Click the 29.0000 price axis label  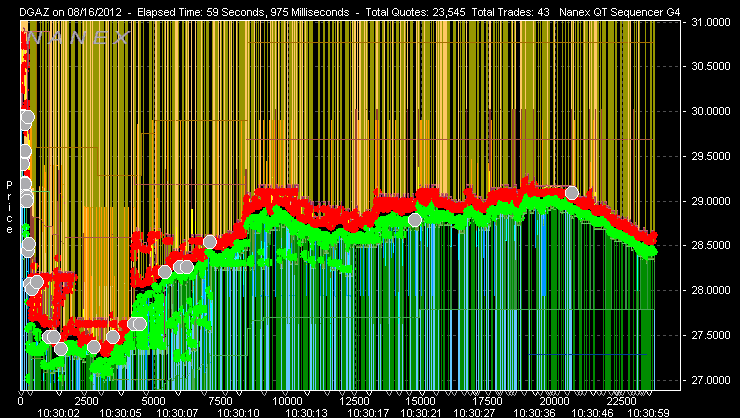click(710, 201)
